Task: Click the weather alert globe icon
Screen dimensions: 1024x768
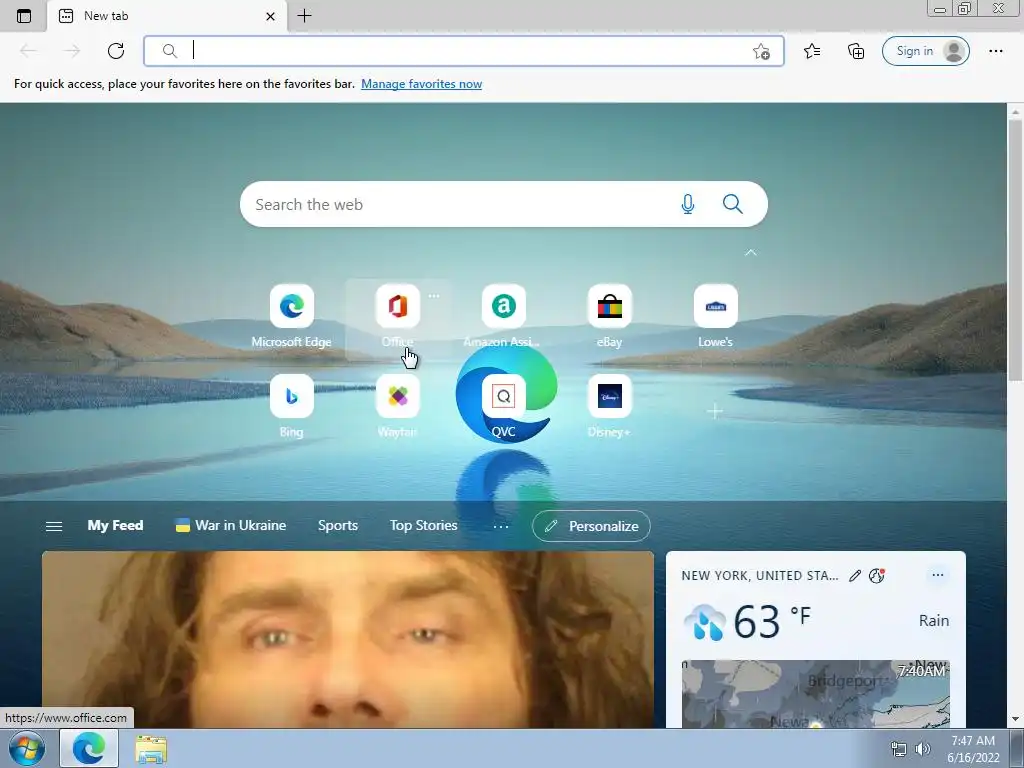Action: 876,575
